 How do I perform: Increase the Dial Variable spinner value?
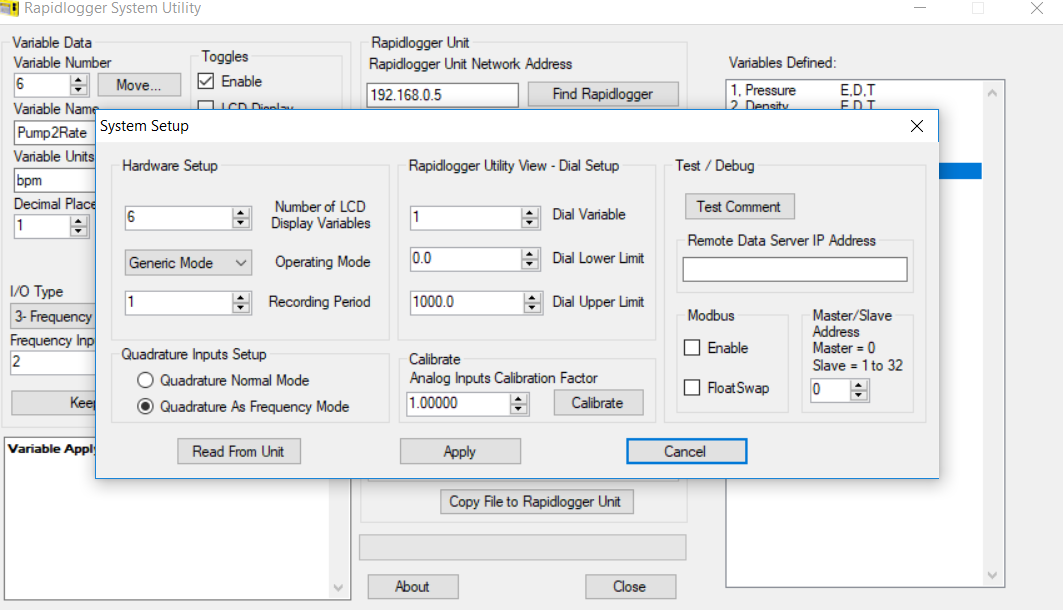tap(530, 213)
